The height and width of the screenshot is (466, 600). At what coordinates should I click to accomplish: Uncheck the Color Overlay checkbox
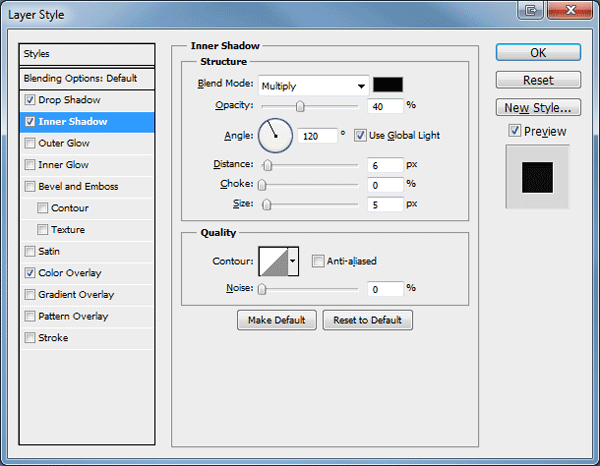[x=30, y=273]
